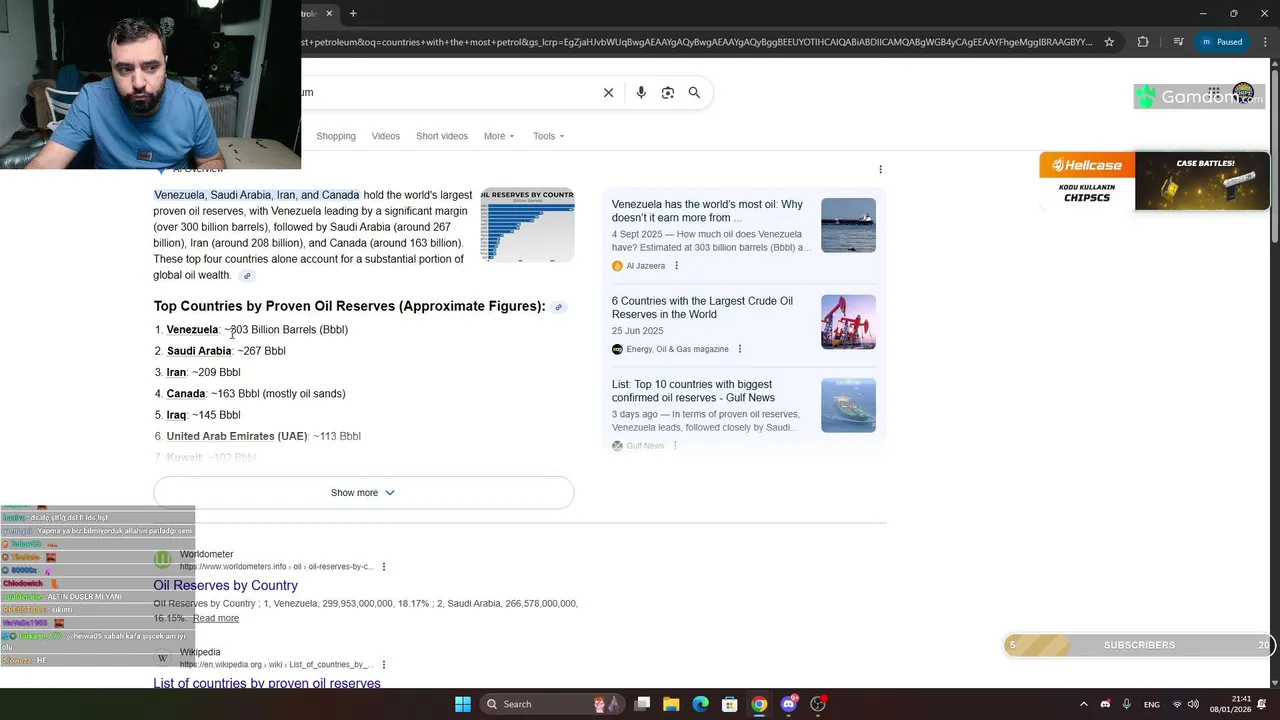Switch to Videos results tab

coord(386,136)
